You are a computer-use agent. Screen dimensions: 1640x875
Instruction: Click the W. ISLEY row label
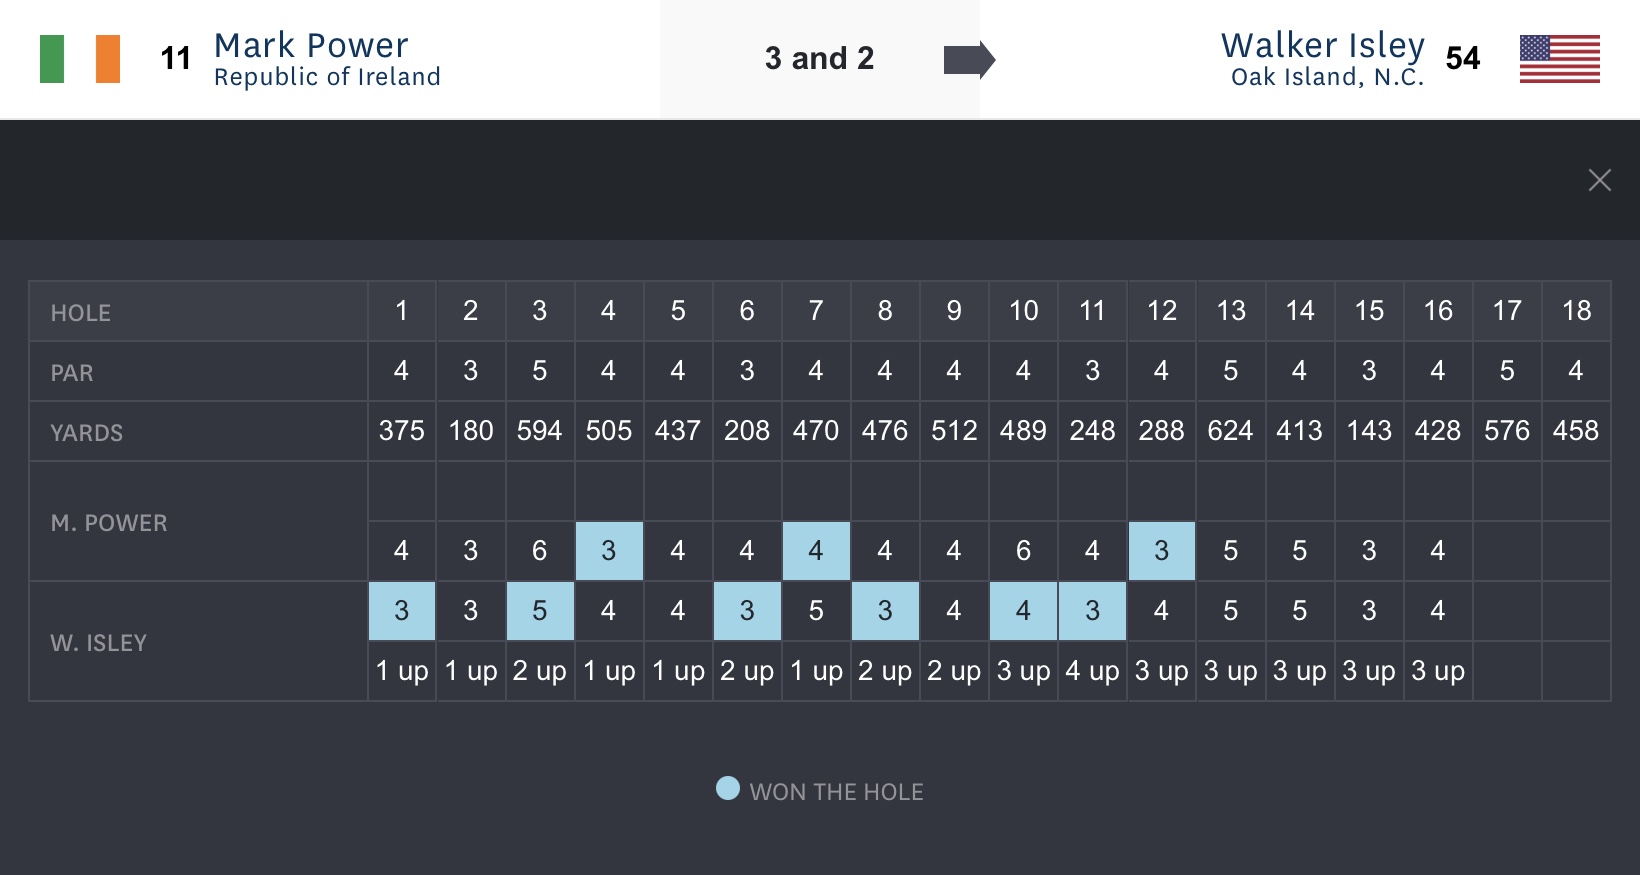tap(99, 643)
